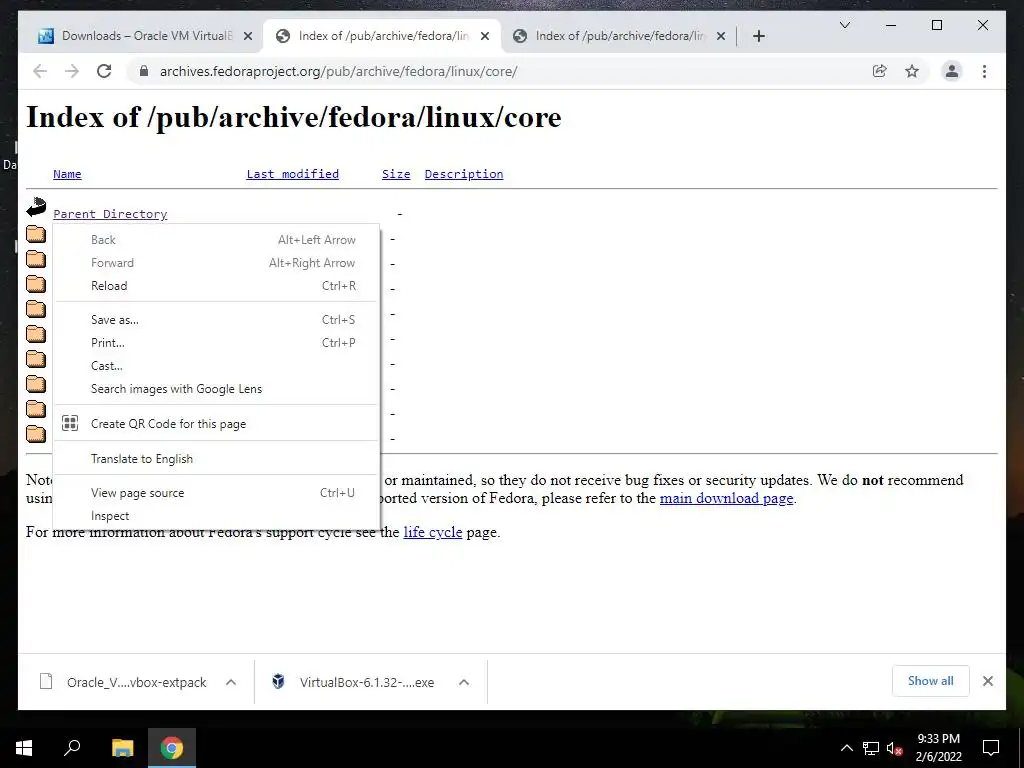Viewport: 1024px width, 768px height.
Task: Click the browser back arrow
Action: [40, 71]
